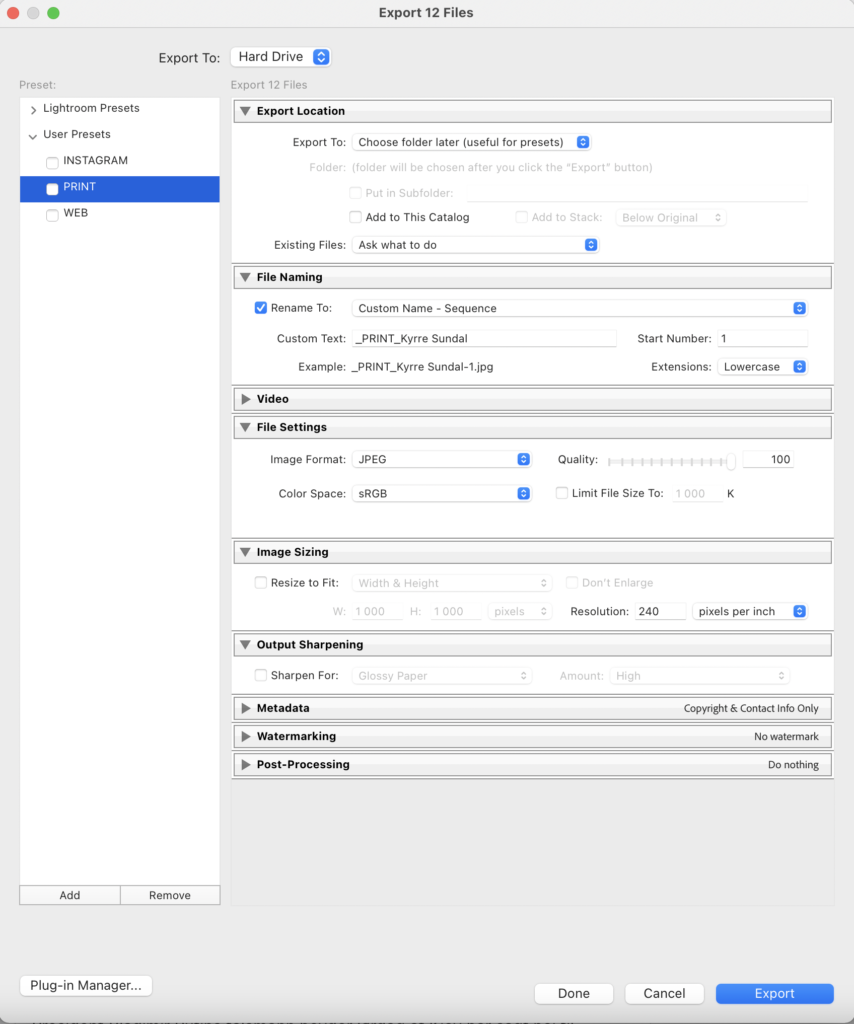Expand the Watermarking section triangle
854x1024 pixels.
tap(245, 736)
